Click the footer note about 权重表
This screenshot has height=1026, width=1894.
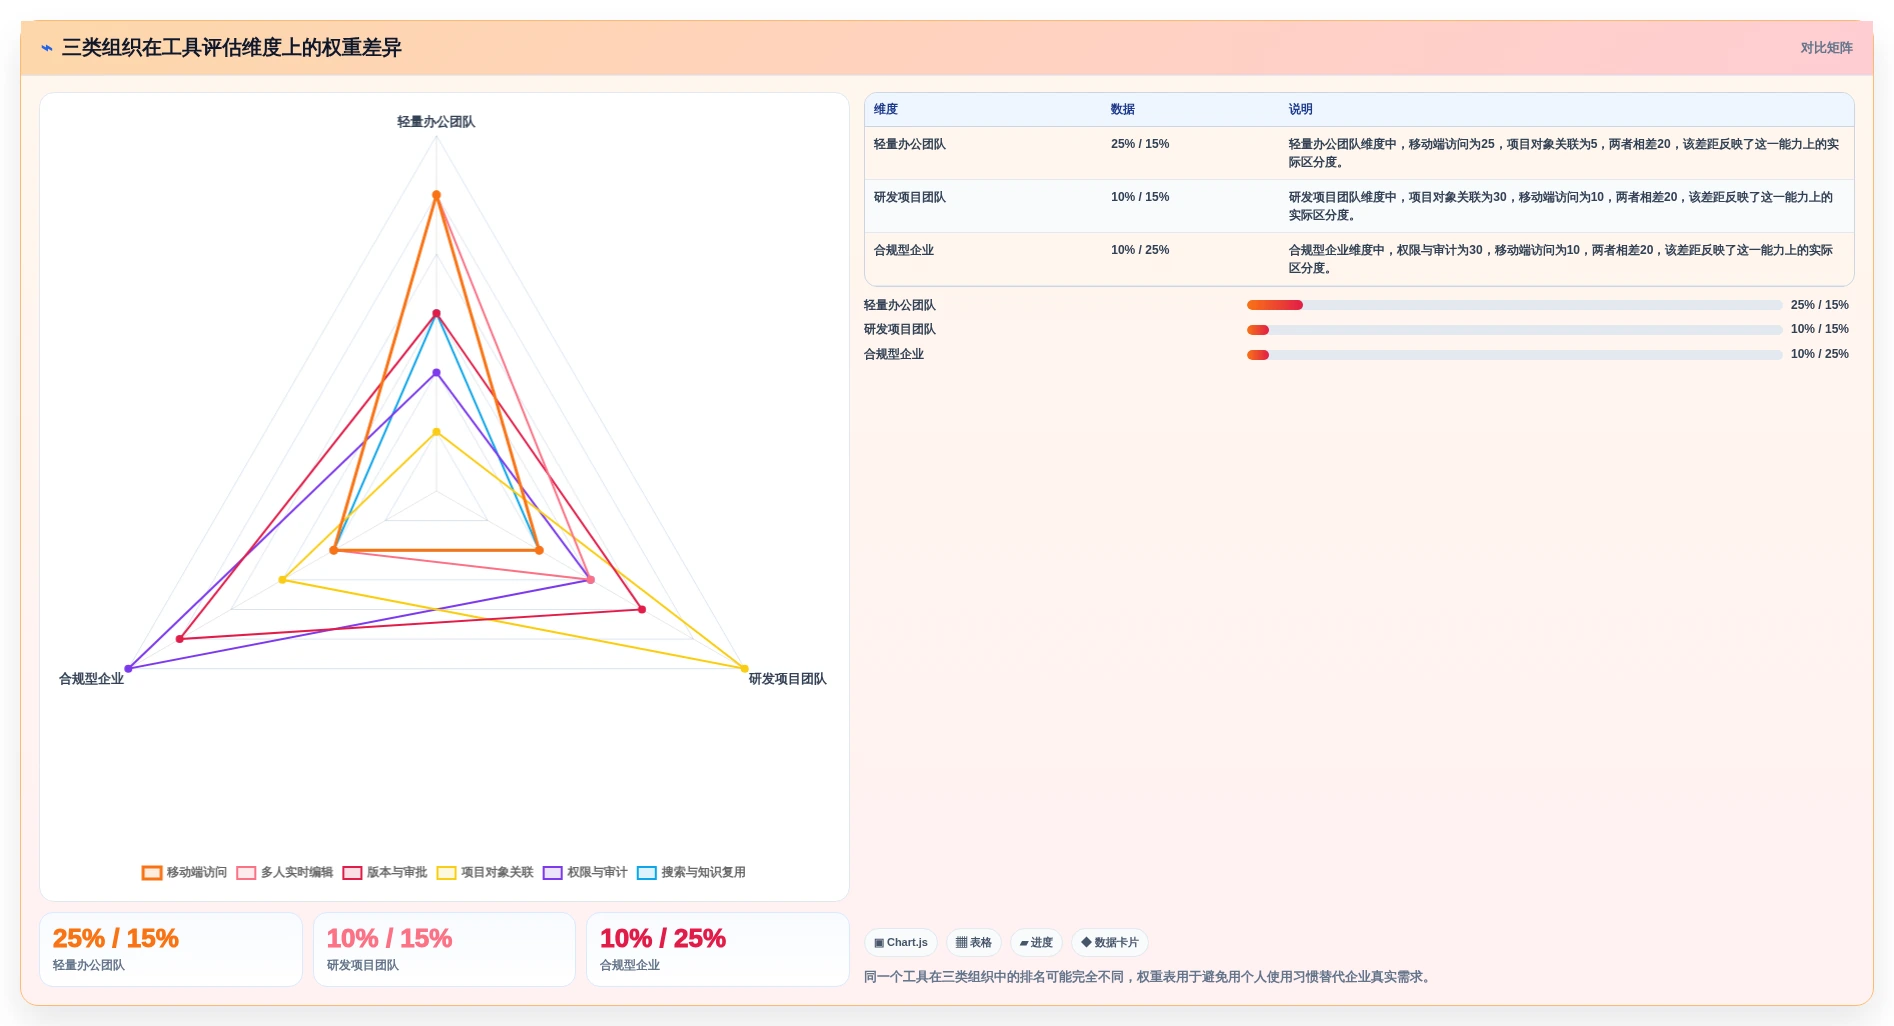1148,977
